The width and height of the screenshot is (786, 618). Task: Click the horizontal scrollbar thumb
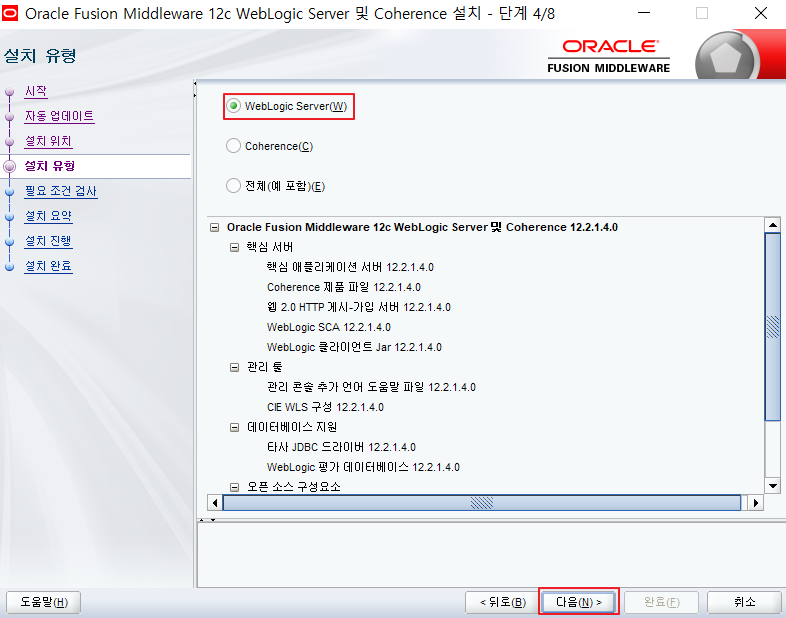pyautogui.click(x=482, y=503)
